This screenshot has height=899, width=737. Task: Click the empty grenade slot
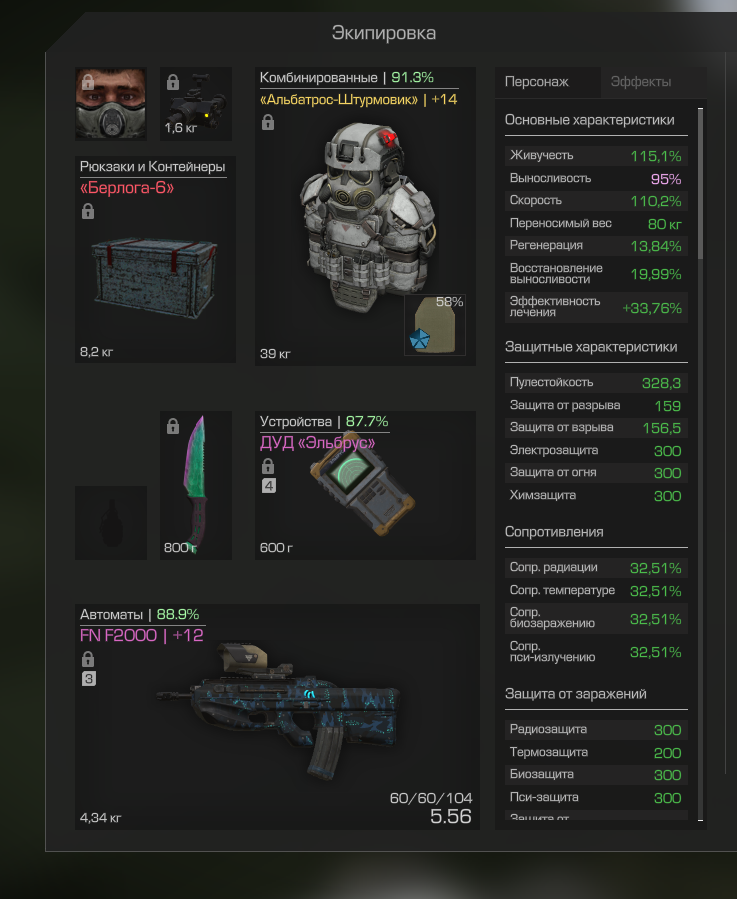tap(111, 522)
